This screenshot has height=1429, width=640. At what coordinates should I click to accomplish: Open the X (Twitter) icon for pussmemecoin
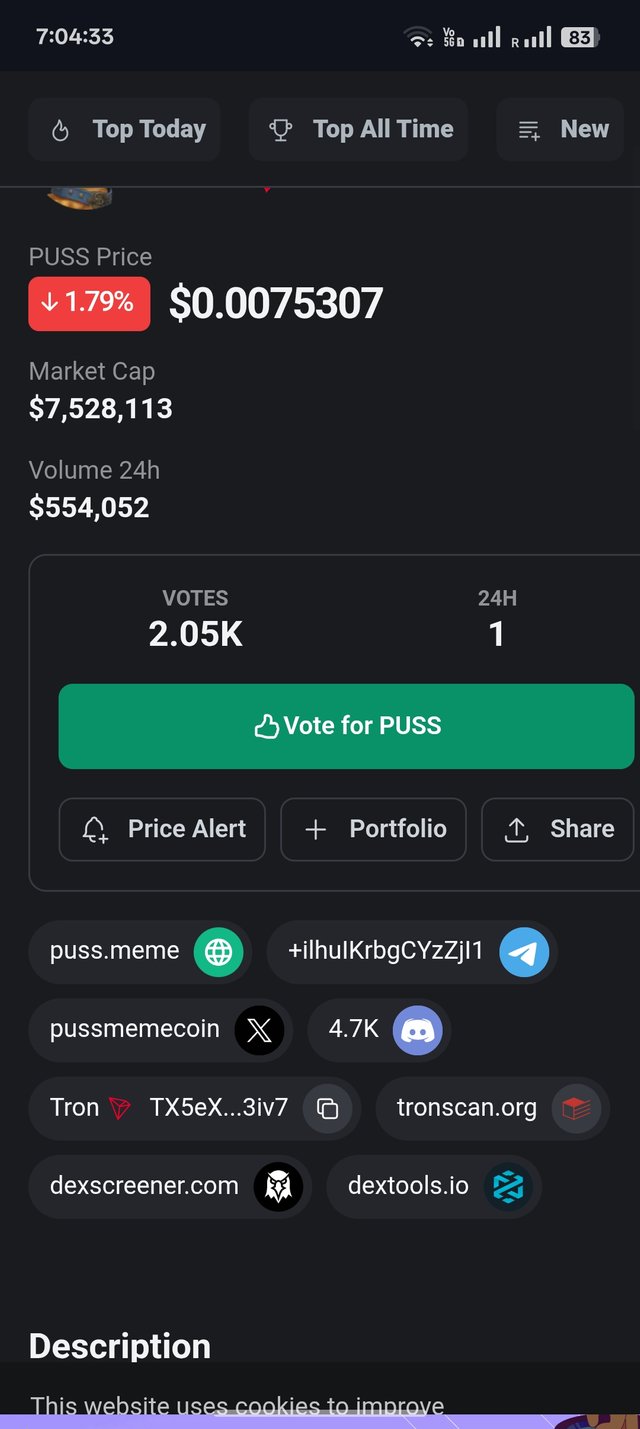pyautogui.click(x=259, y=1030)
